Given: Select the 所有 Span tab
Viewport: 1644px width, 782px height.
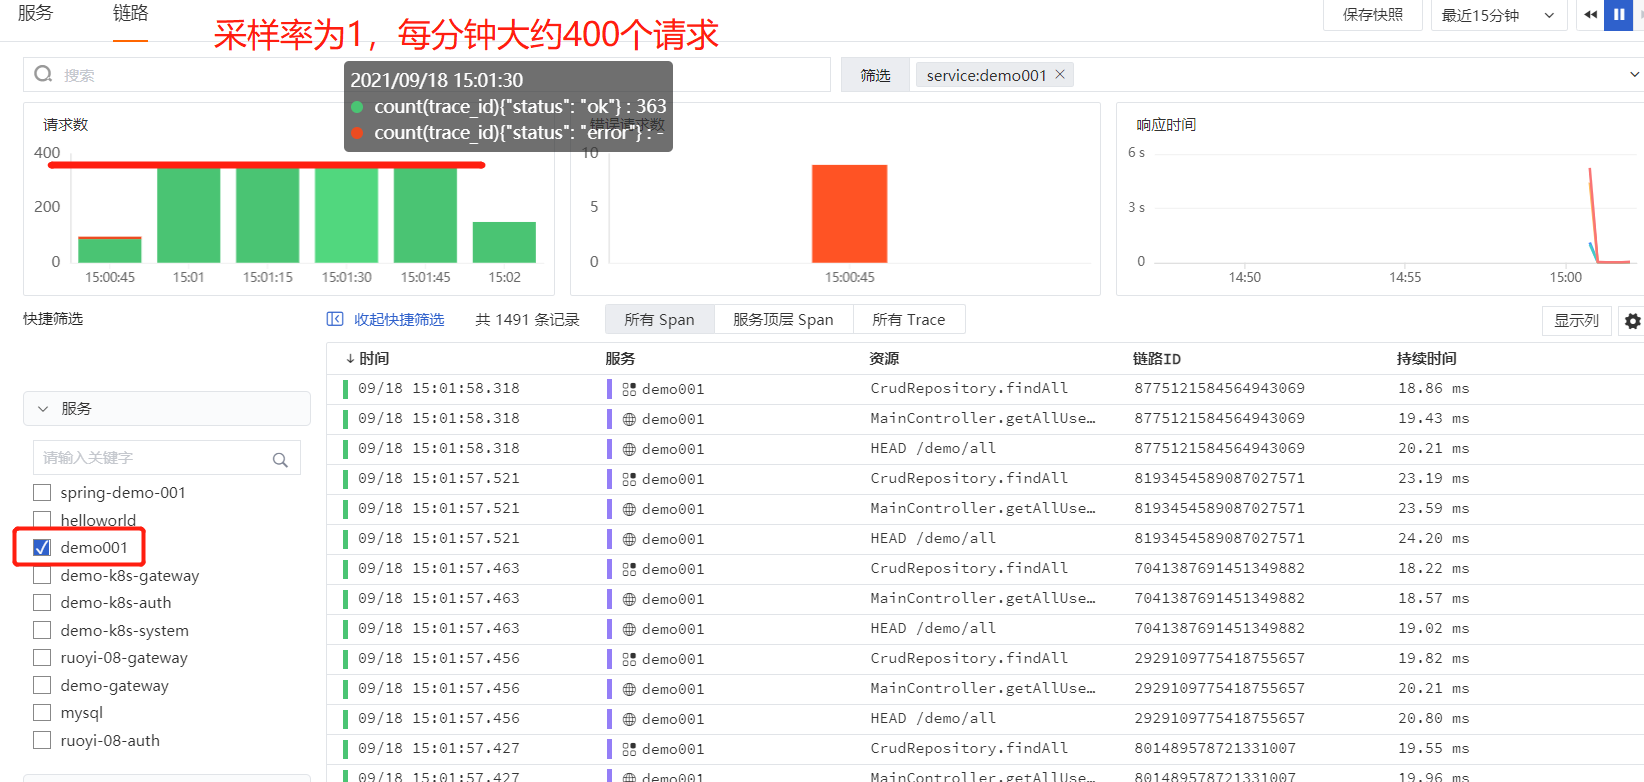Looking at the screenshot, I should coord(659,319).
